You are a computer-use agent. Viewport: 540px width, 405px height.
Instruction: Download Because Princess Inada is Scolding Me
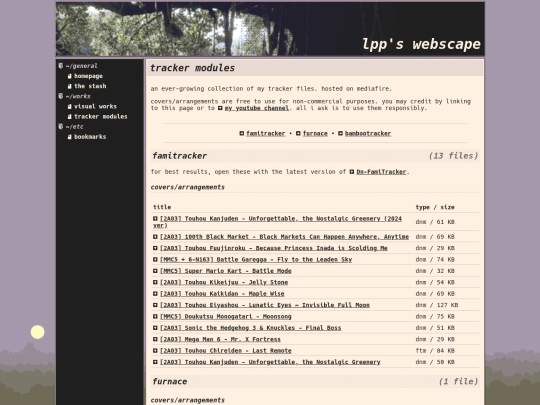[273, 248]
